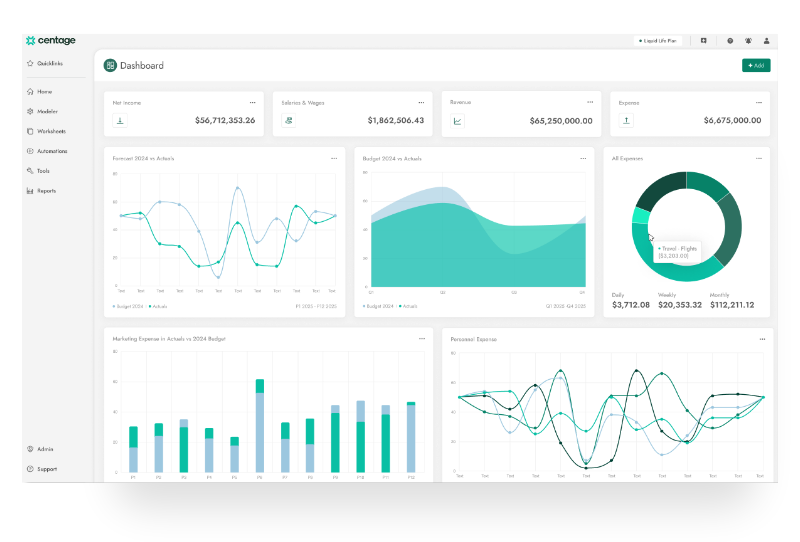Open the Liquid Life Plan selector
800x542 pixels.
click(x=658, y=41)
